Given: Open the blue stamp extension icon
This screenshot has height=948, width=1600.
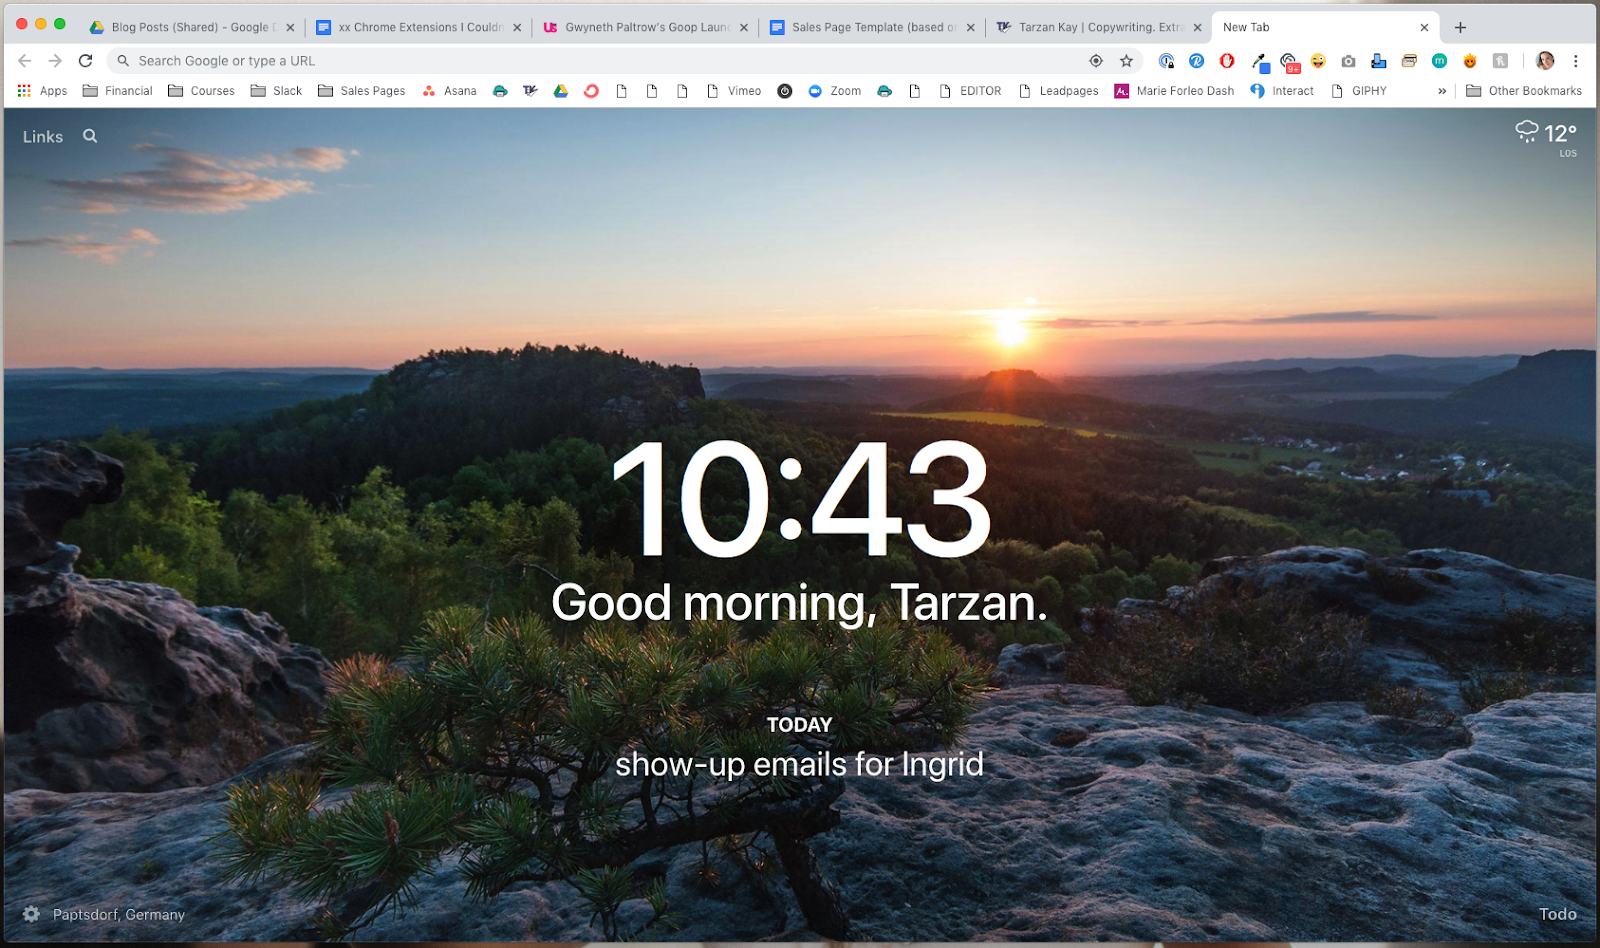Looking at the screenshot, I should point(1379,61).
